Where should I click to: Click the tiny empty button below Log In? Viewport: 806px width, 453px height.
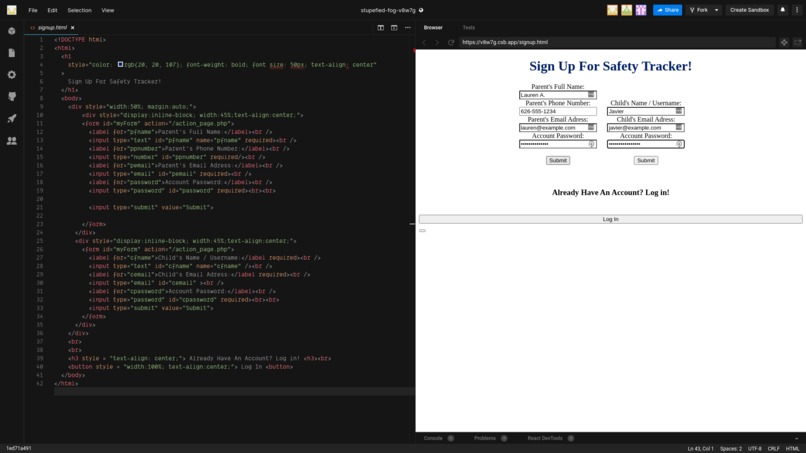click(x=422, y=230)
